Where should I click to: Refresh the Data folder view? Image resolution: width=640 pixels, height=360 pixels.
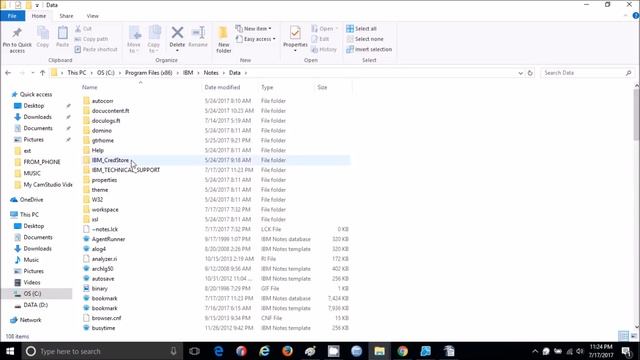point(530,73)
